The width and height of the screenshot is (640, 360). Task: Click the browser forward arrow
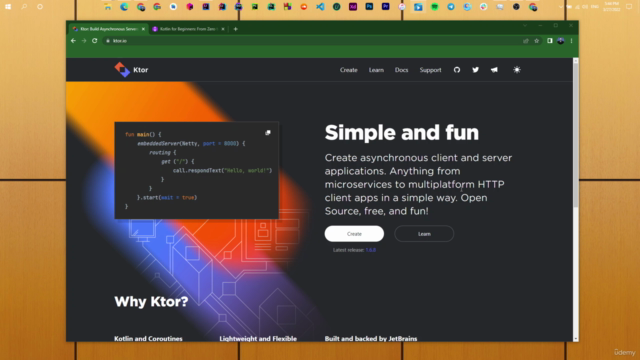click(84, 41)
